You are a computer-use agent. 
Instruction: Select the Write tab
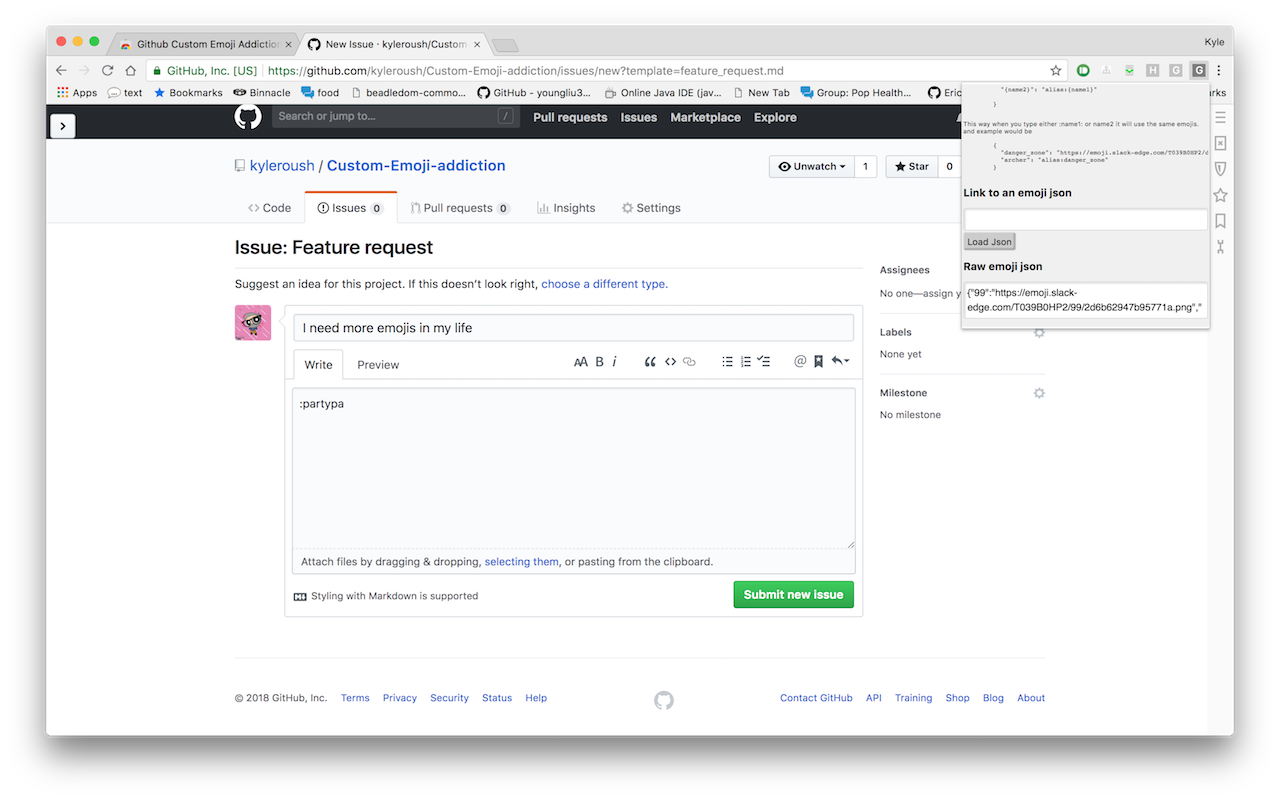click(319, 365)
